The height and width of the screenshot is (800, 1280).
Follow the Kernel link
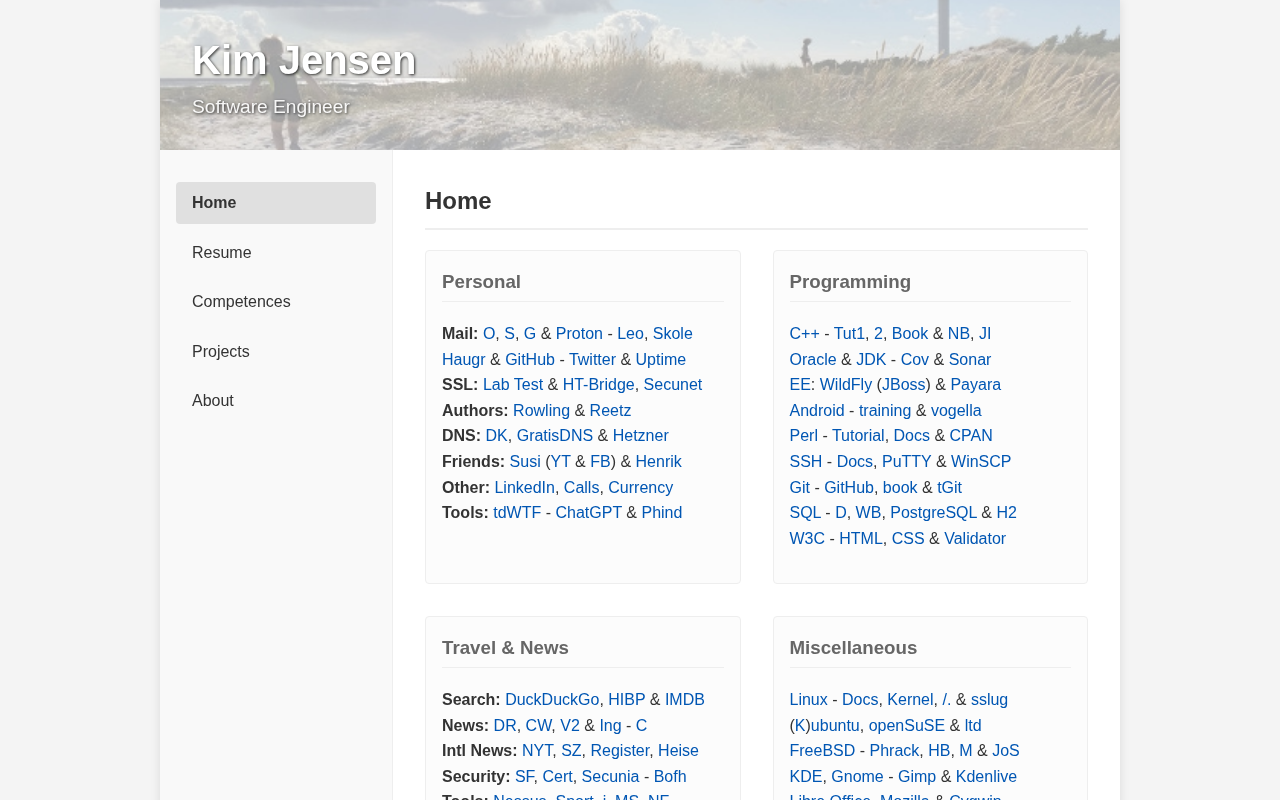coord(910,700)
